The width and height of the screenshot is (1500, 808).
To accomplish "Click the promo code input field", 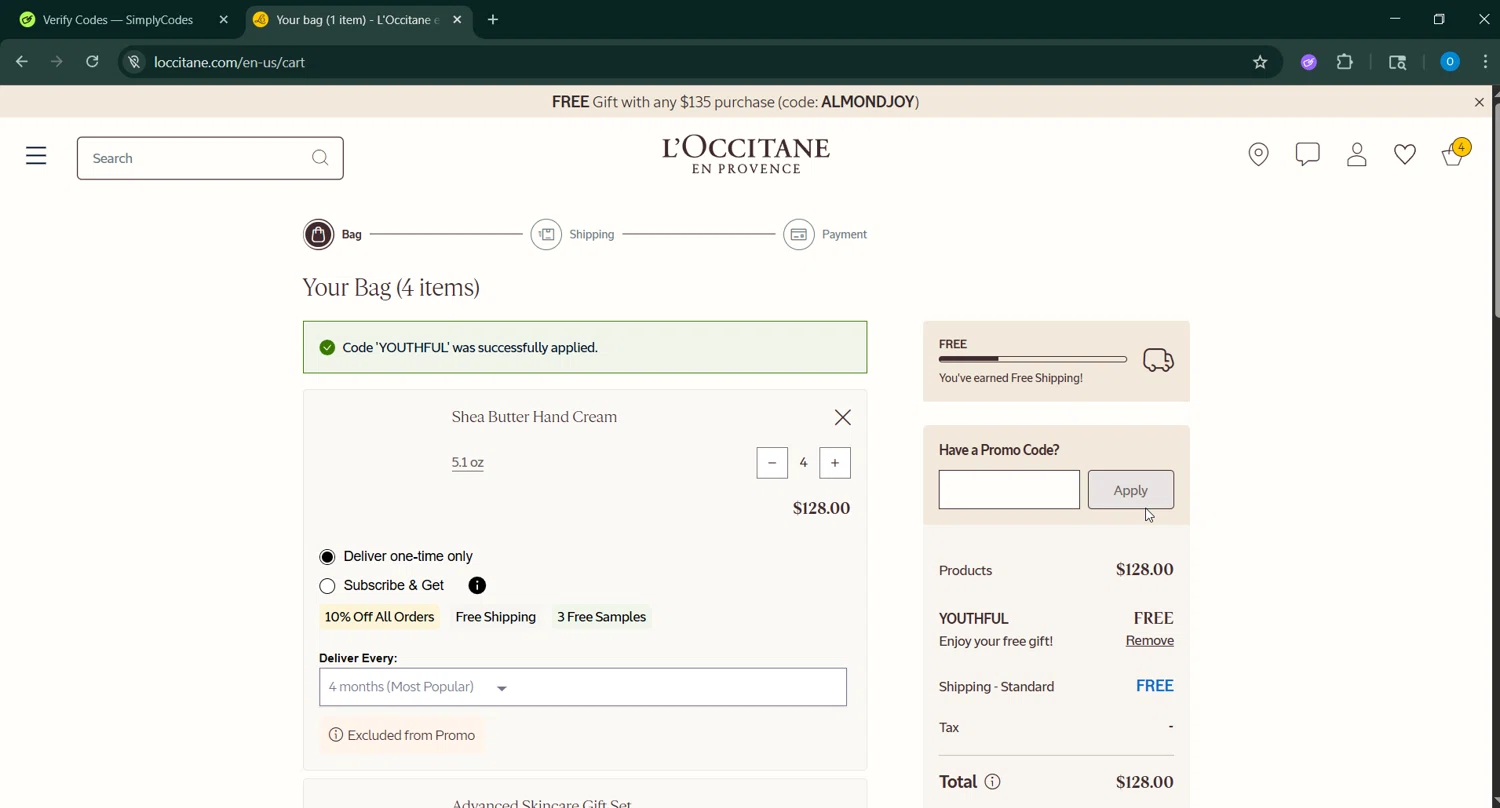I will [x=1009, y=490].
